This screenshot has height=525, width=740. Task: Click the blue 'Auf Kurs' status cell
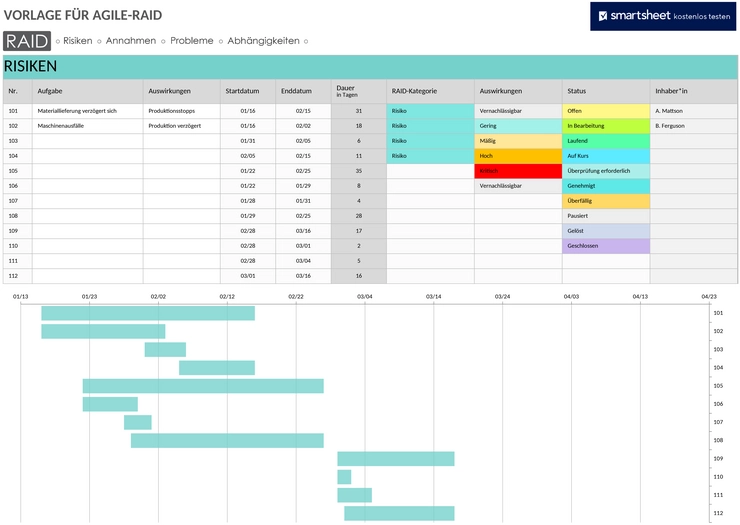click(606, 156)
